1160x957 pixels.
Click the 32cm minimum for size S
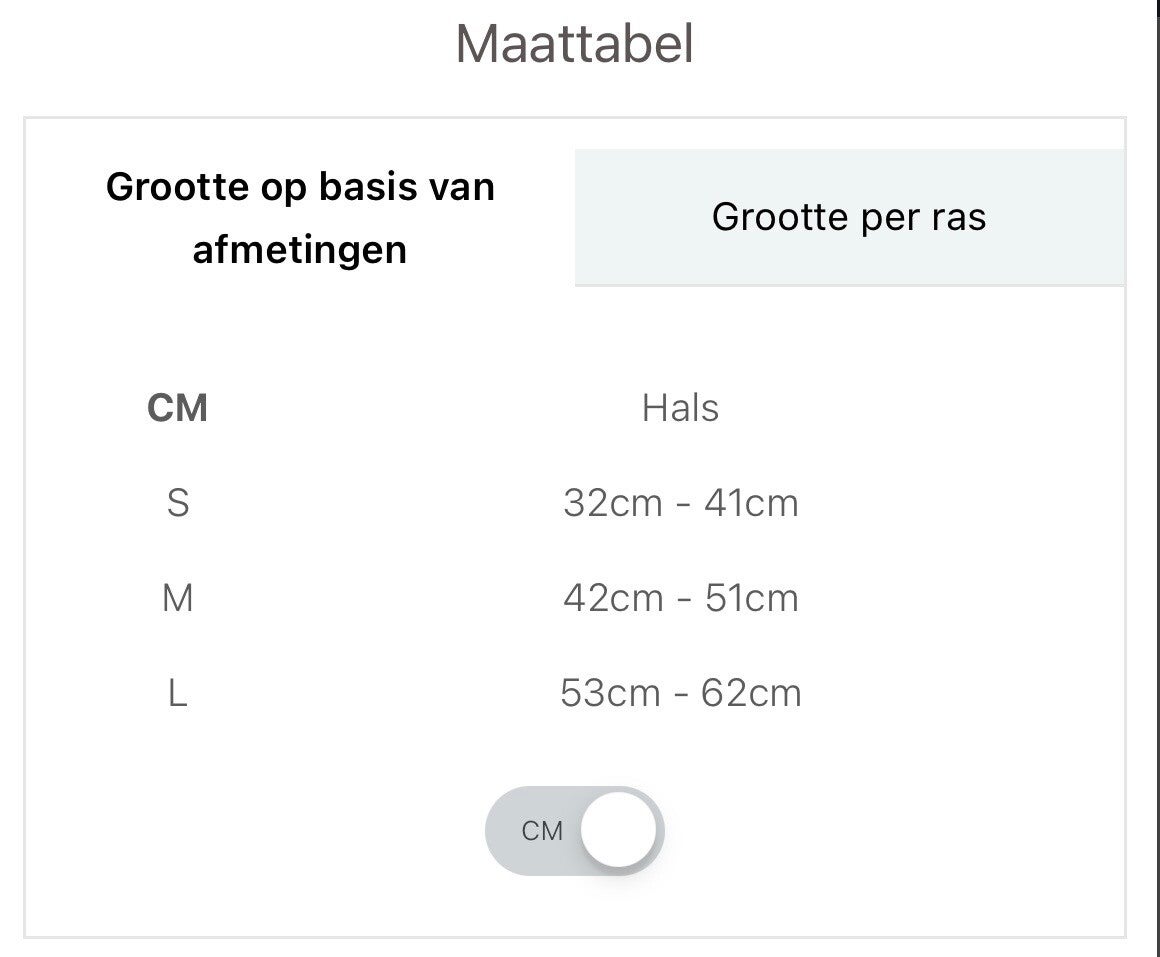612,502
